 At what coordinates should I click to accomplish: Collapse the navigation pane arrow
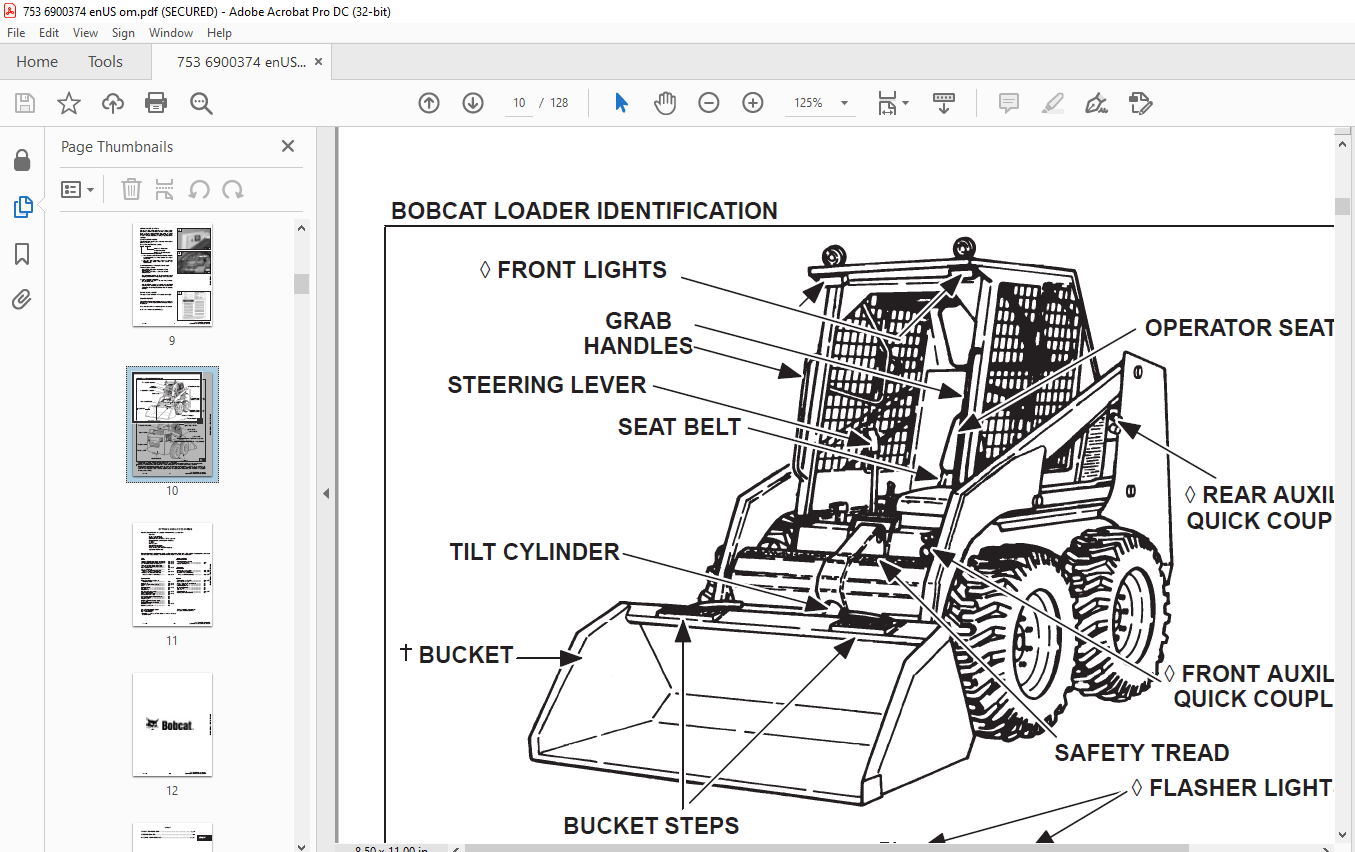point(325,493)
